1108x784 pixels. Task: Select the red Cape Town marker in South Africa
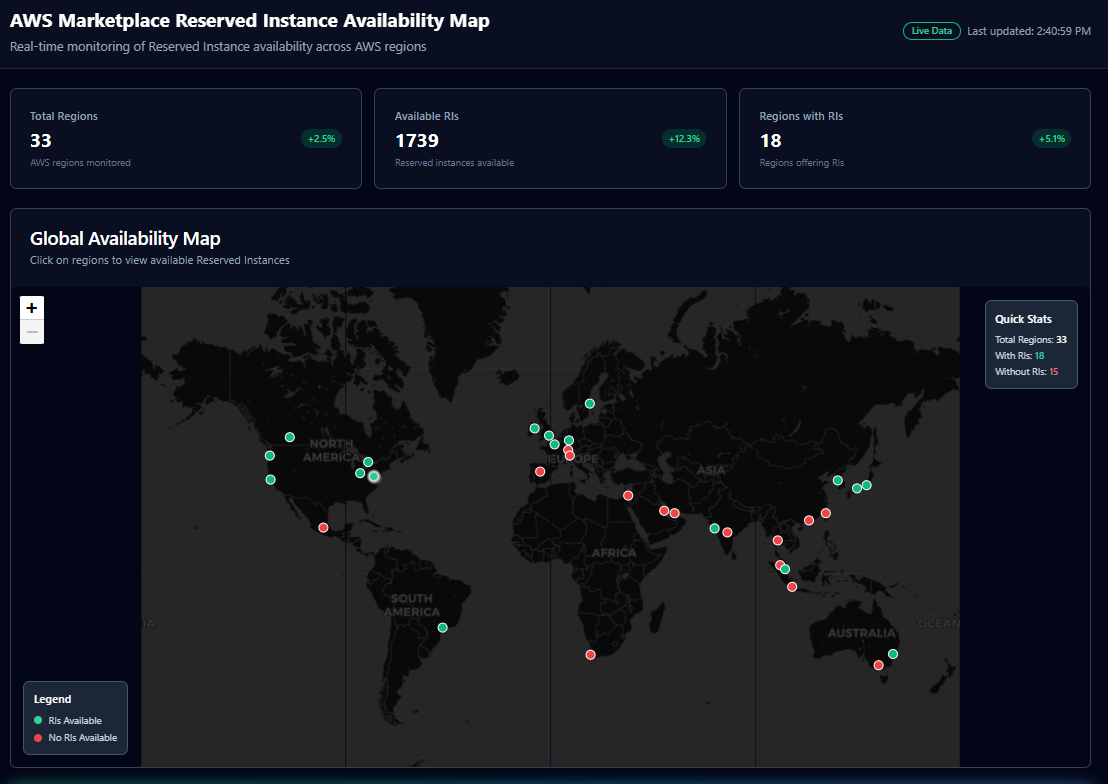pos(591,655)
